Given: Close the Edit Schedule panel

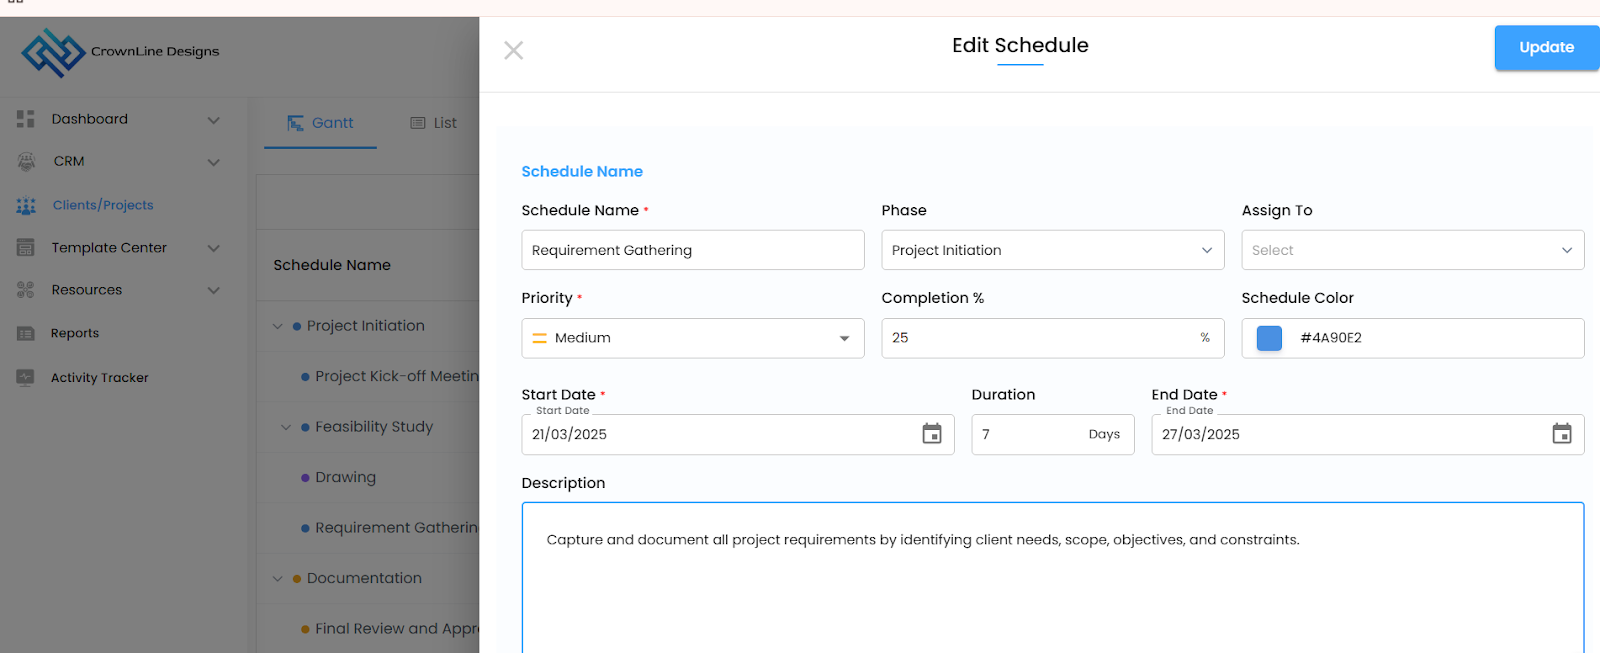Looking at the screenshot, I should click(x=514, y=50).
